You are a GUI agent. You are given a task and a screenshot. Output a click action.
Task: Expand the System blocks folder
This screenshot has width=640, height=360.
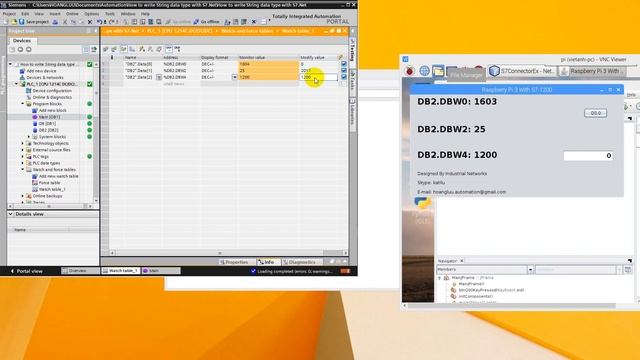click(x=29, y=137)
